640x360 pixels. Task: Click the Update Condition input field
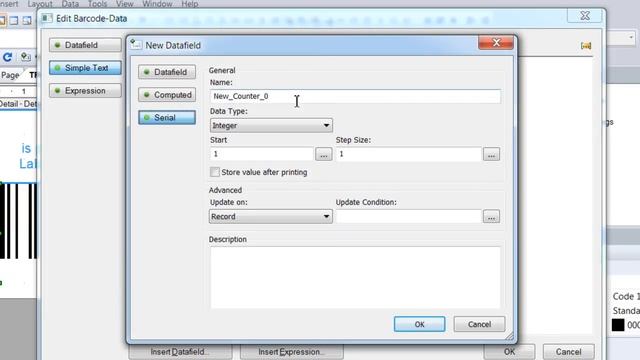click(x=409, y=216)
